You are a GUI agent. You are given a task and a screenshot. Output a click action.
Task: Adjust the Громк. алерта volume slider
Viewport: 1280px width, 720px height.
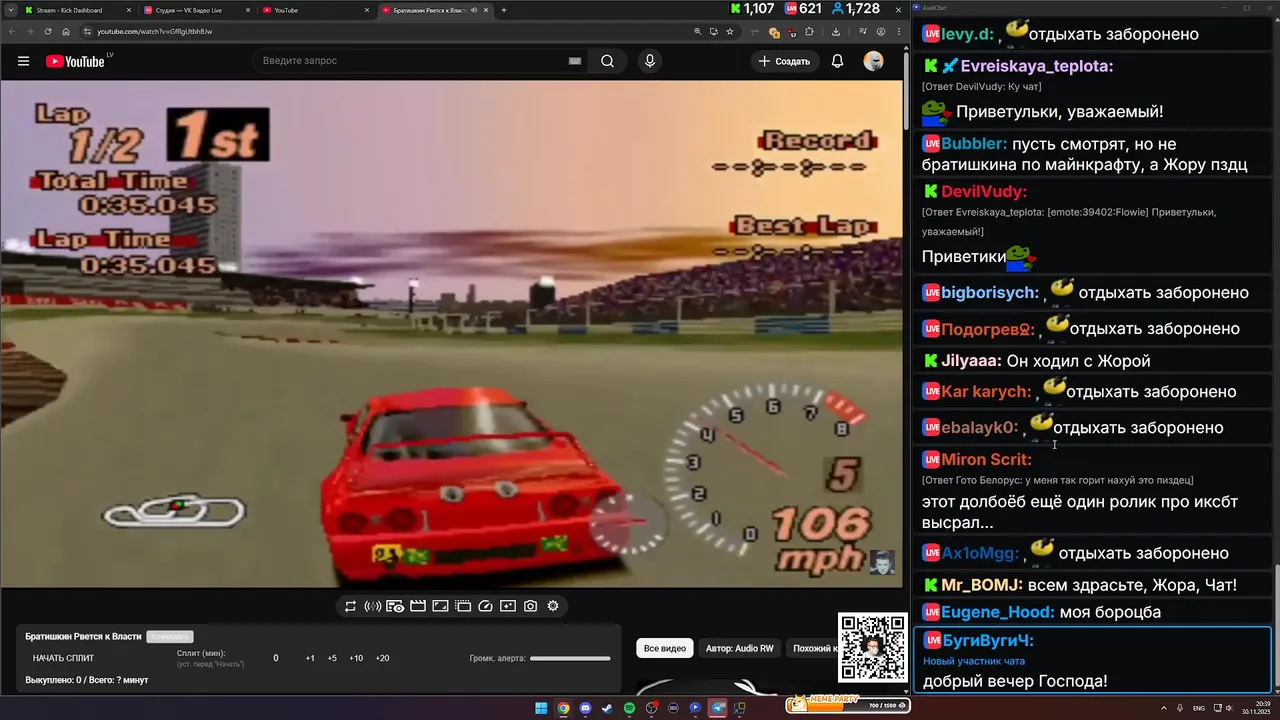pos(570,658)
